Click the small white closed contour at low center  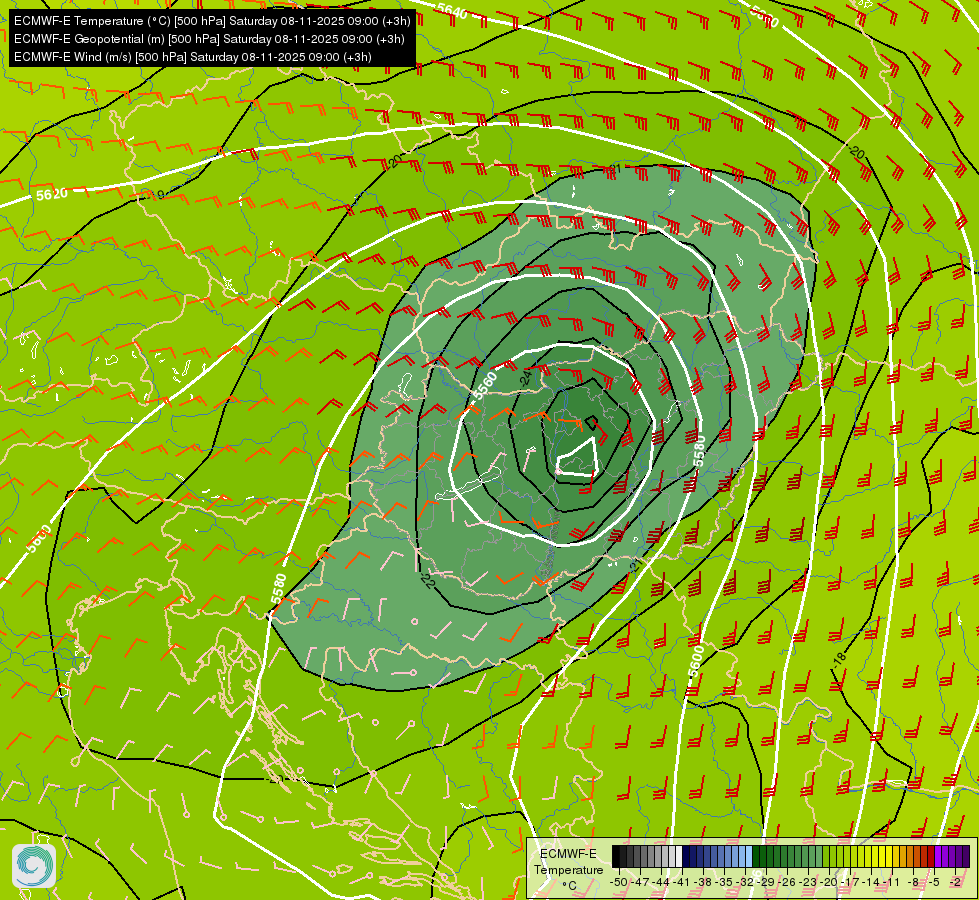[x=578, y=457]
